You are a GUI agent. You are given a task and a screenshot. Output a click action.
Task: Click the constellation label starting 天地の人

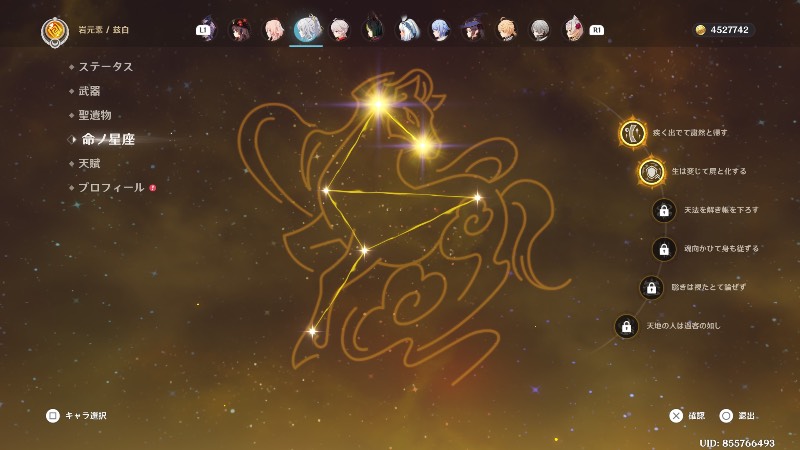click(684, 326)
